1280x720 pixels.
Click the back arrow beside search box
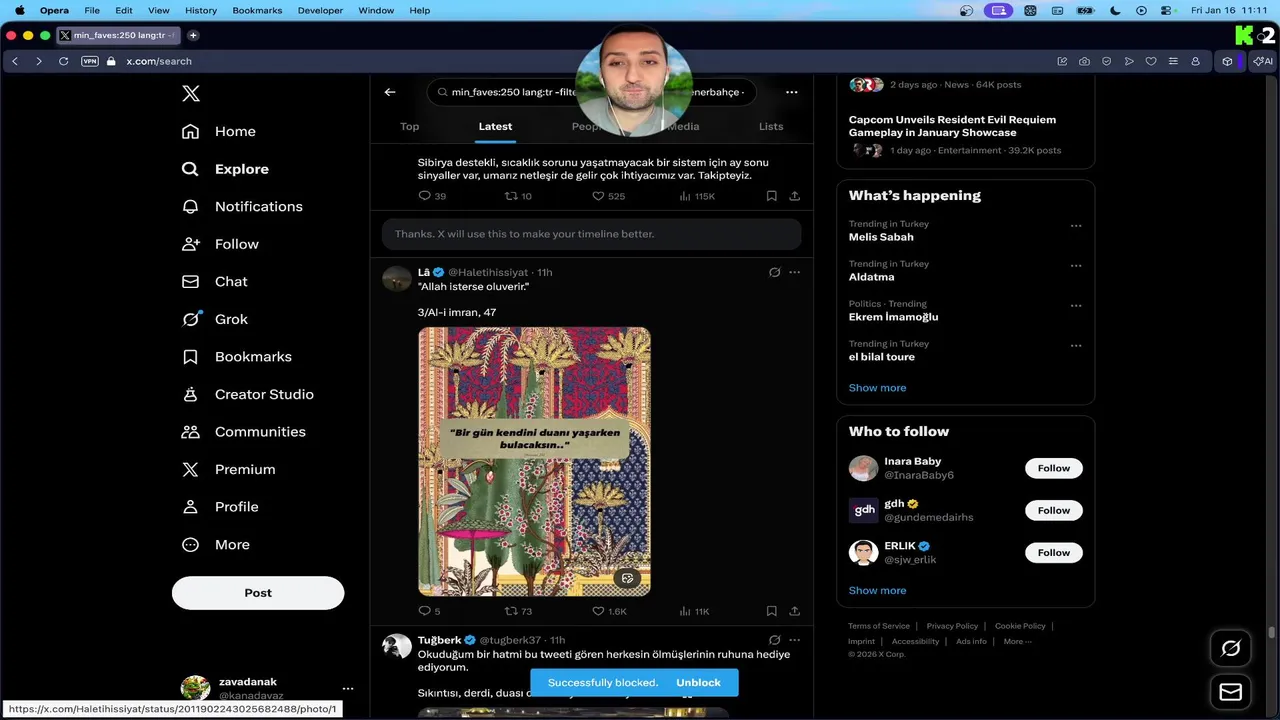click(390, 92)
